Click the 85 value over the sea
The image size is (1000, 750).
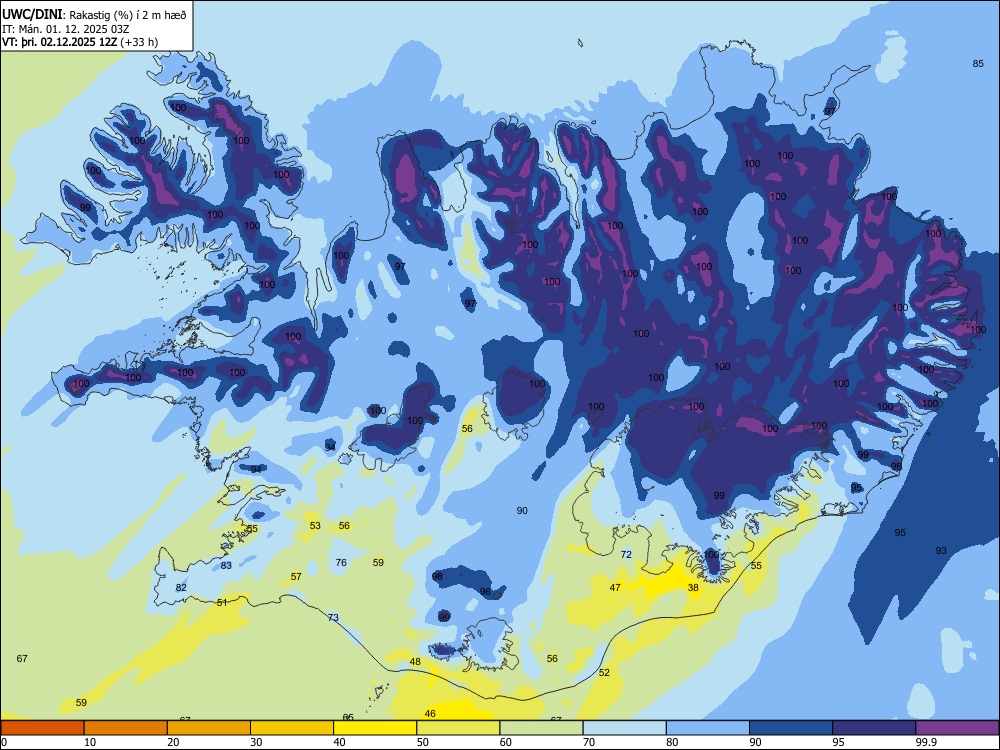(978, 63)
